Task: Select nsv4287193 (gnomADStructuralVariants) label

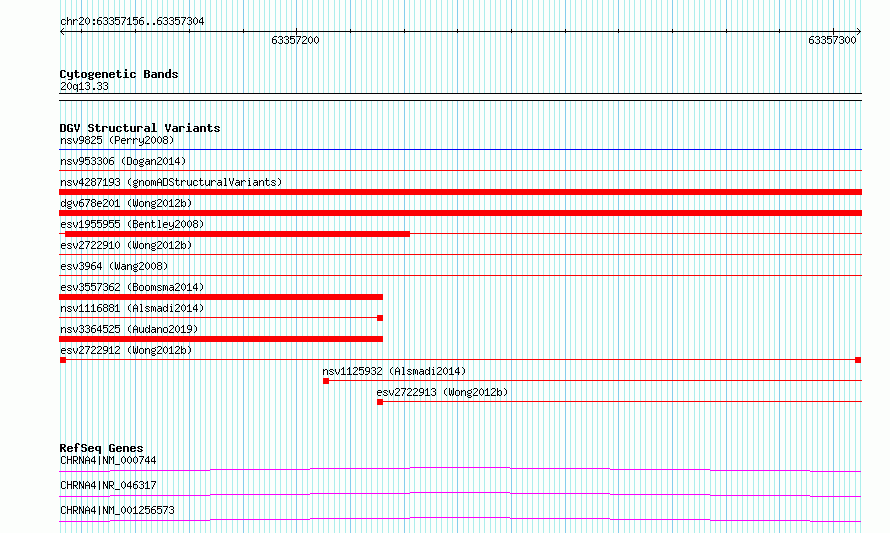Action: pos(171,182)
